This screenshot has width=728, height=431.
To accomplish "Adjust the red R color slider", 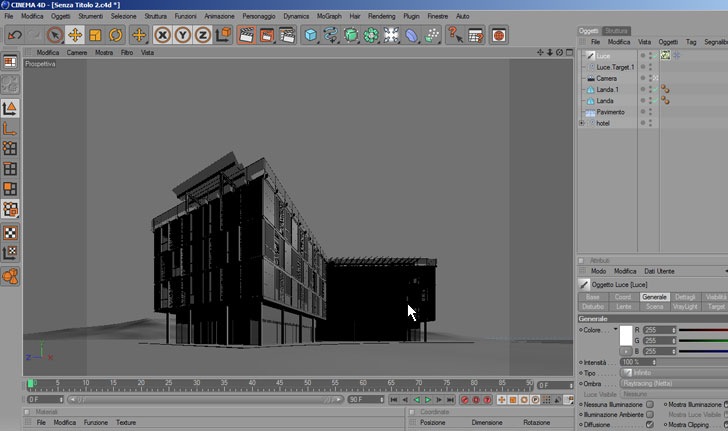I will point(703,330).
